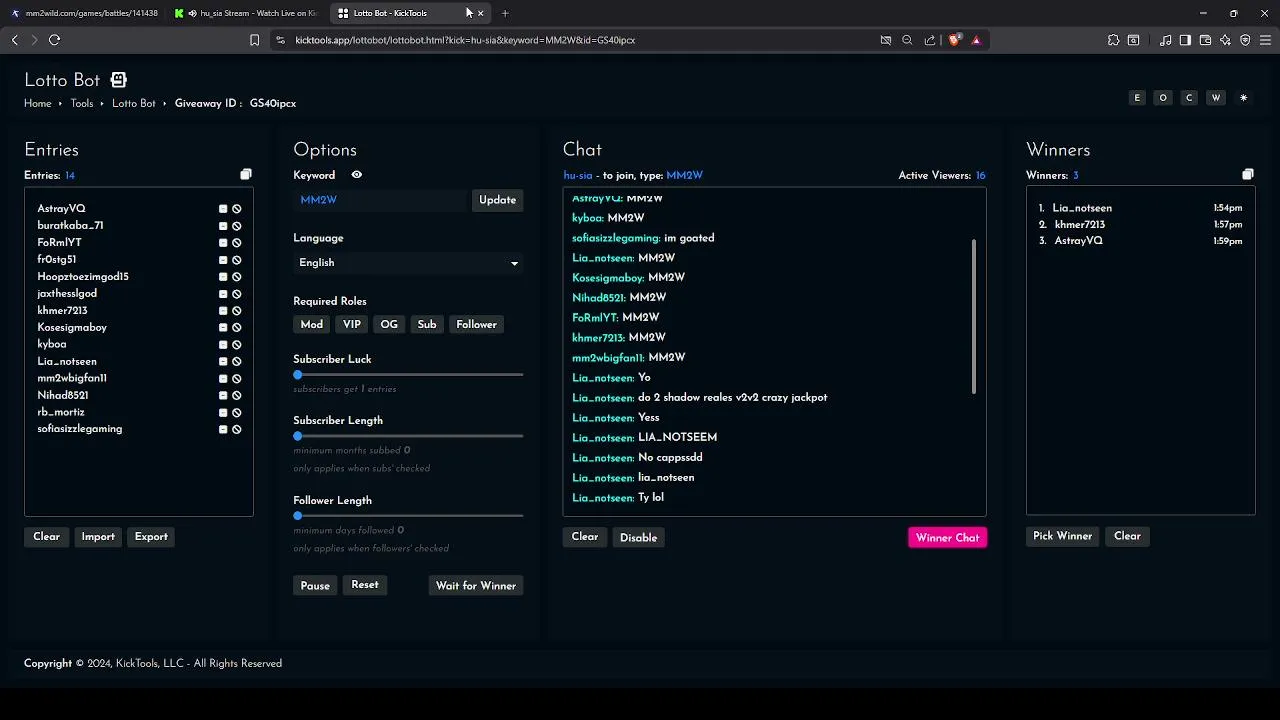Remove jaxthesslgod entry using minus icon
This screenshot has height=720, width=1280.
(223, 294)
